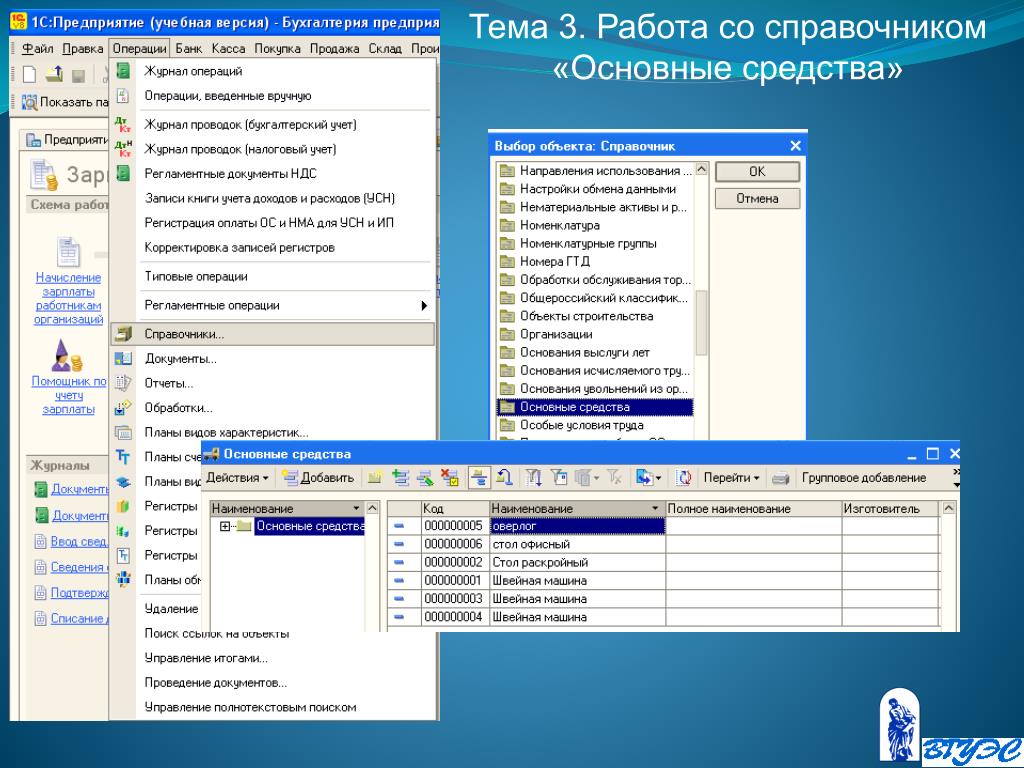The width and height of the screenshot is (1024, 768).
Task: Click Планы видов характеристик menu icon
Action: (123, 432)
